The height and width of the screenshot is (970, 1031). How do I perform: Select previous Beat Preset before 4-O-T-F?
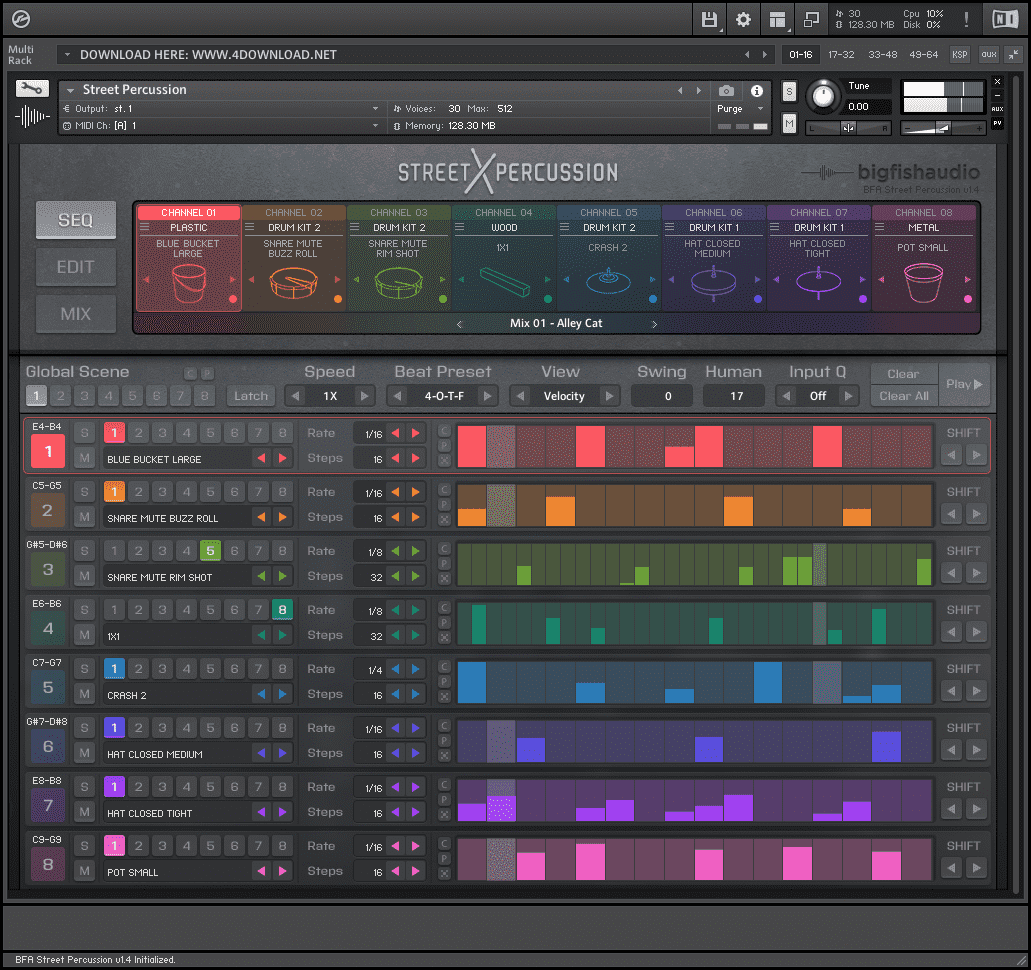pos(397,396)
